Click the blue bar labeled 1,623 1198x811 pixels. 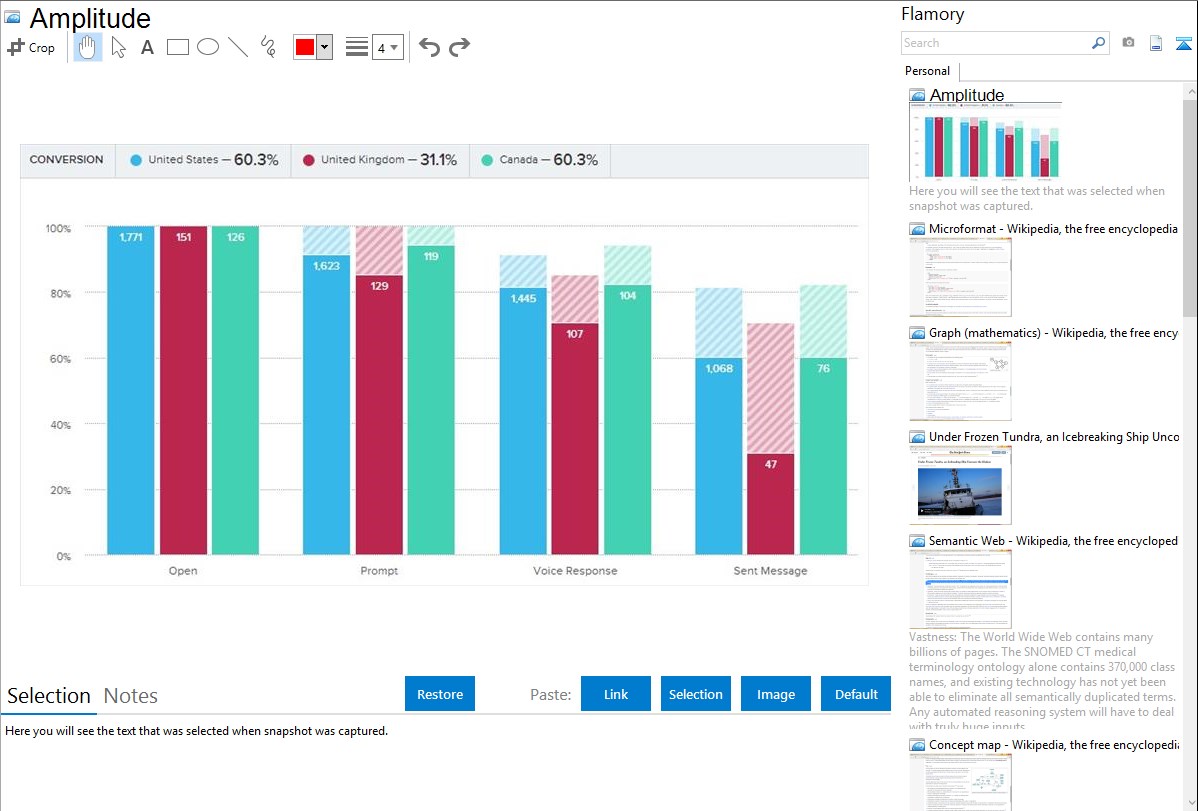(x=326, y=405)
